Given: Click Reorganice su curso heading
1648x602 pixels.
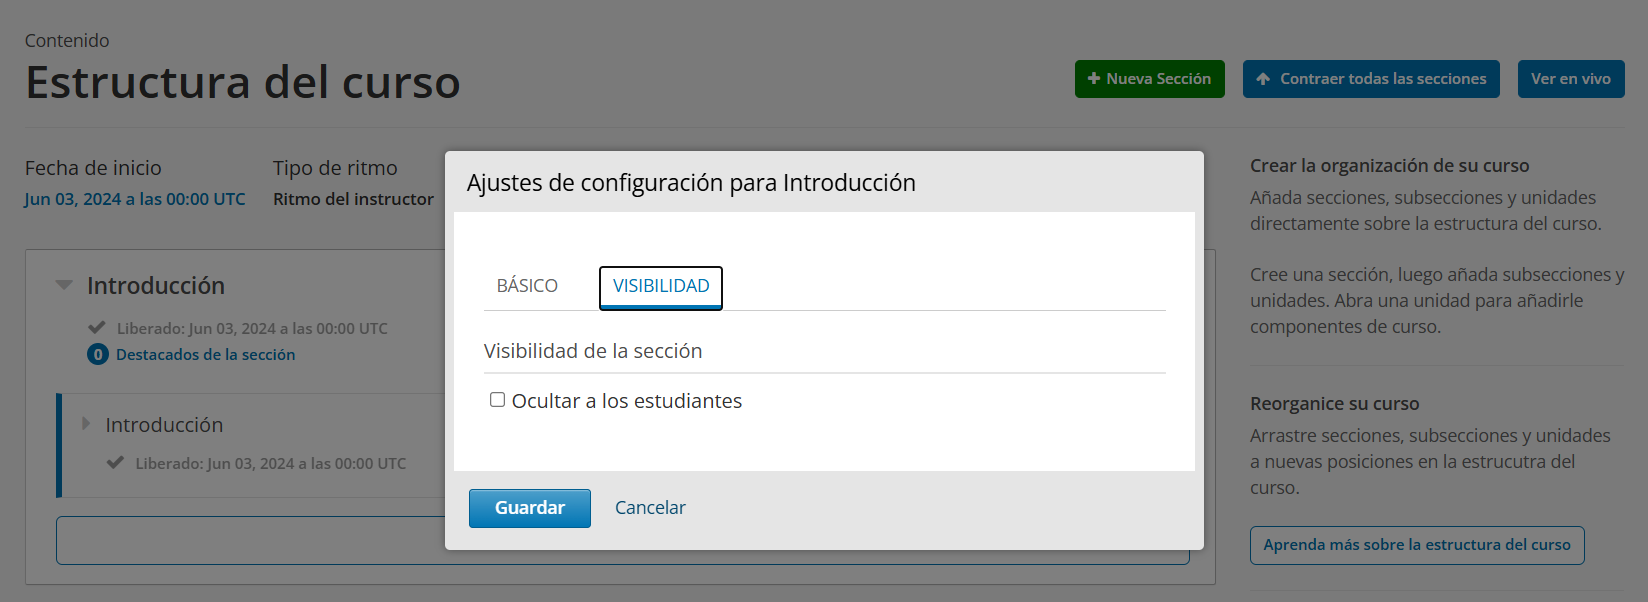Looking at the screenshot, I should 1335,404.
